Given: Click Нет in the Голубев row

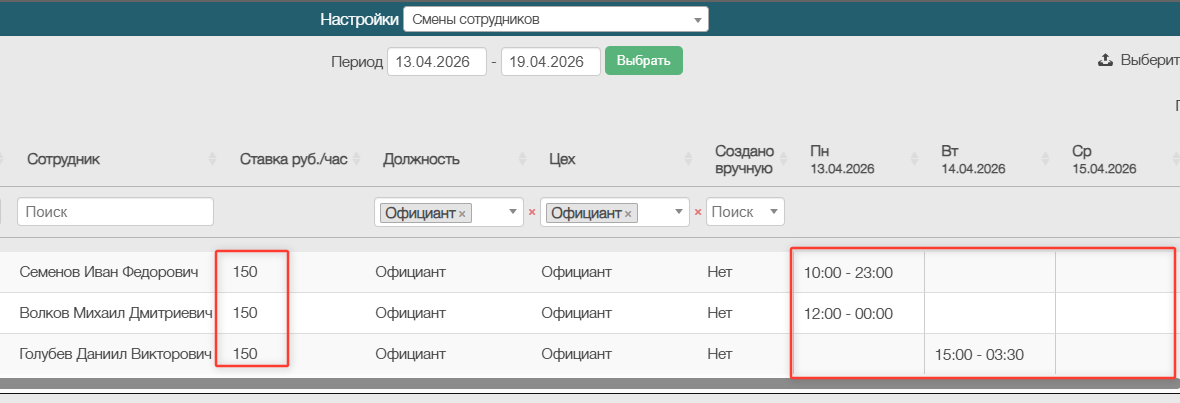Looking at the screenshot, I should coord(719,353).
